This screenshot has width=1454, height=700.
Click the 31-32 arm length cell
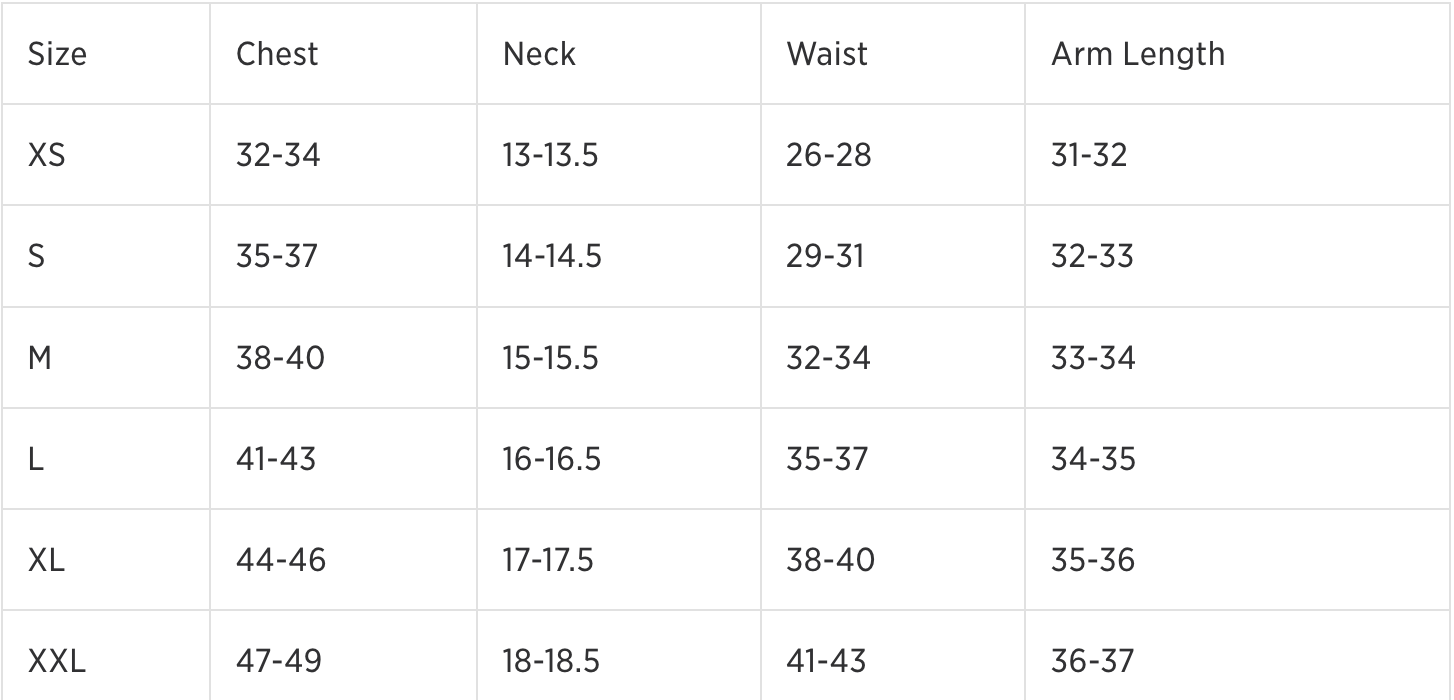pos(1088,155)
